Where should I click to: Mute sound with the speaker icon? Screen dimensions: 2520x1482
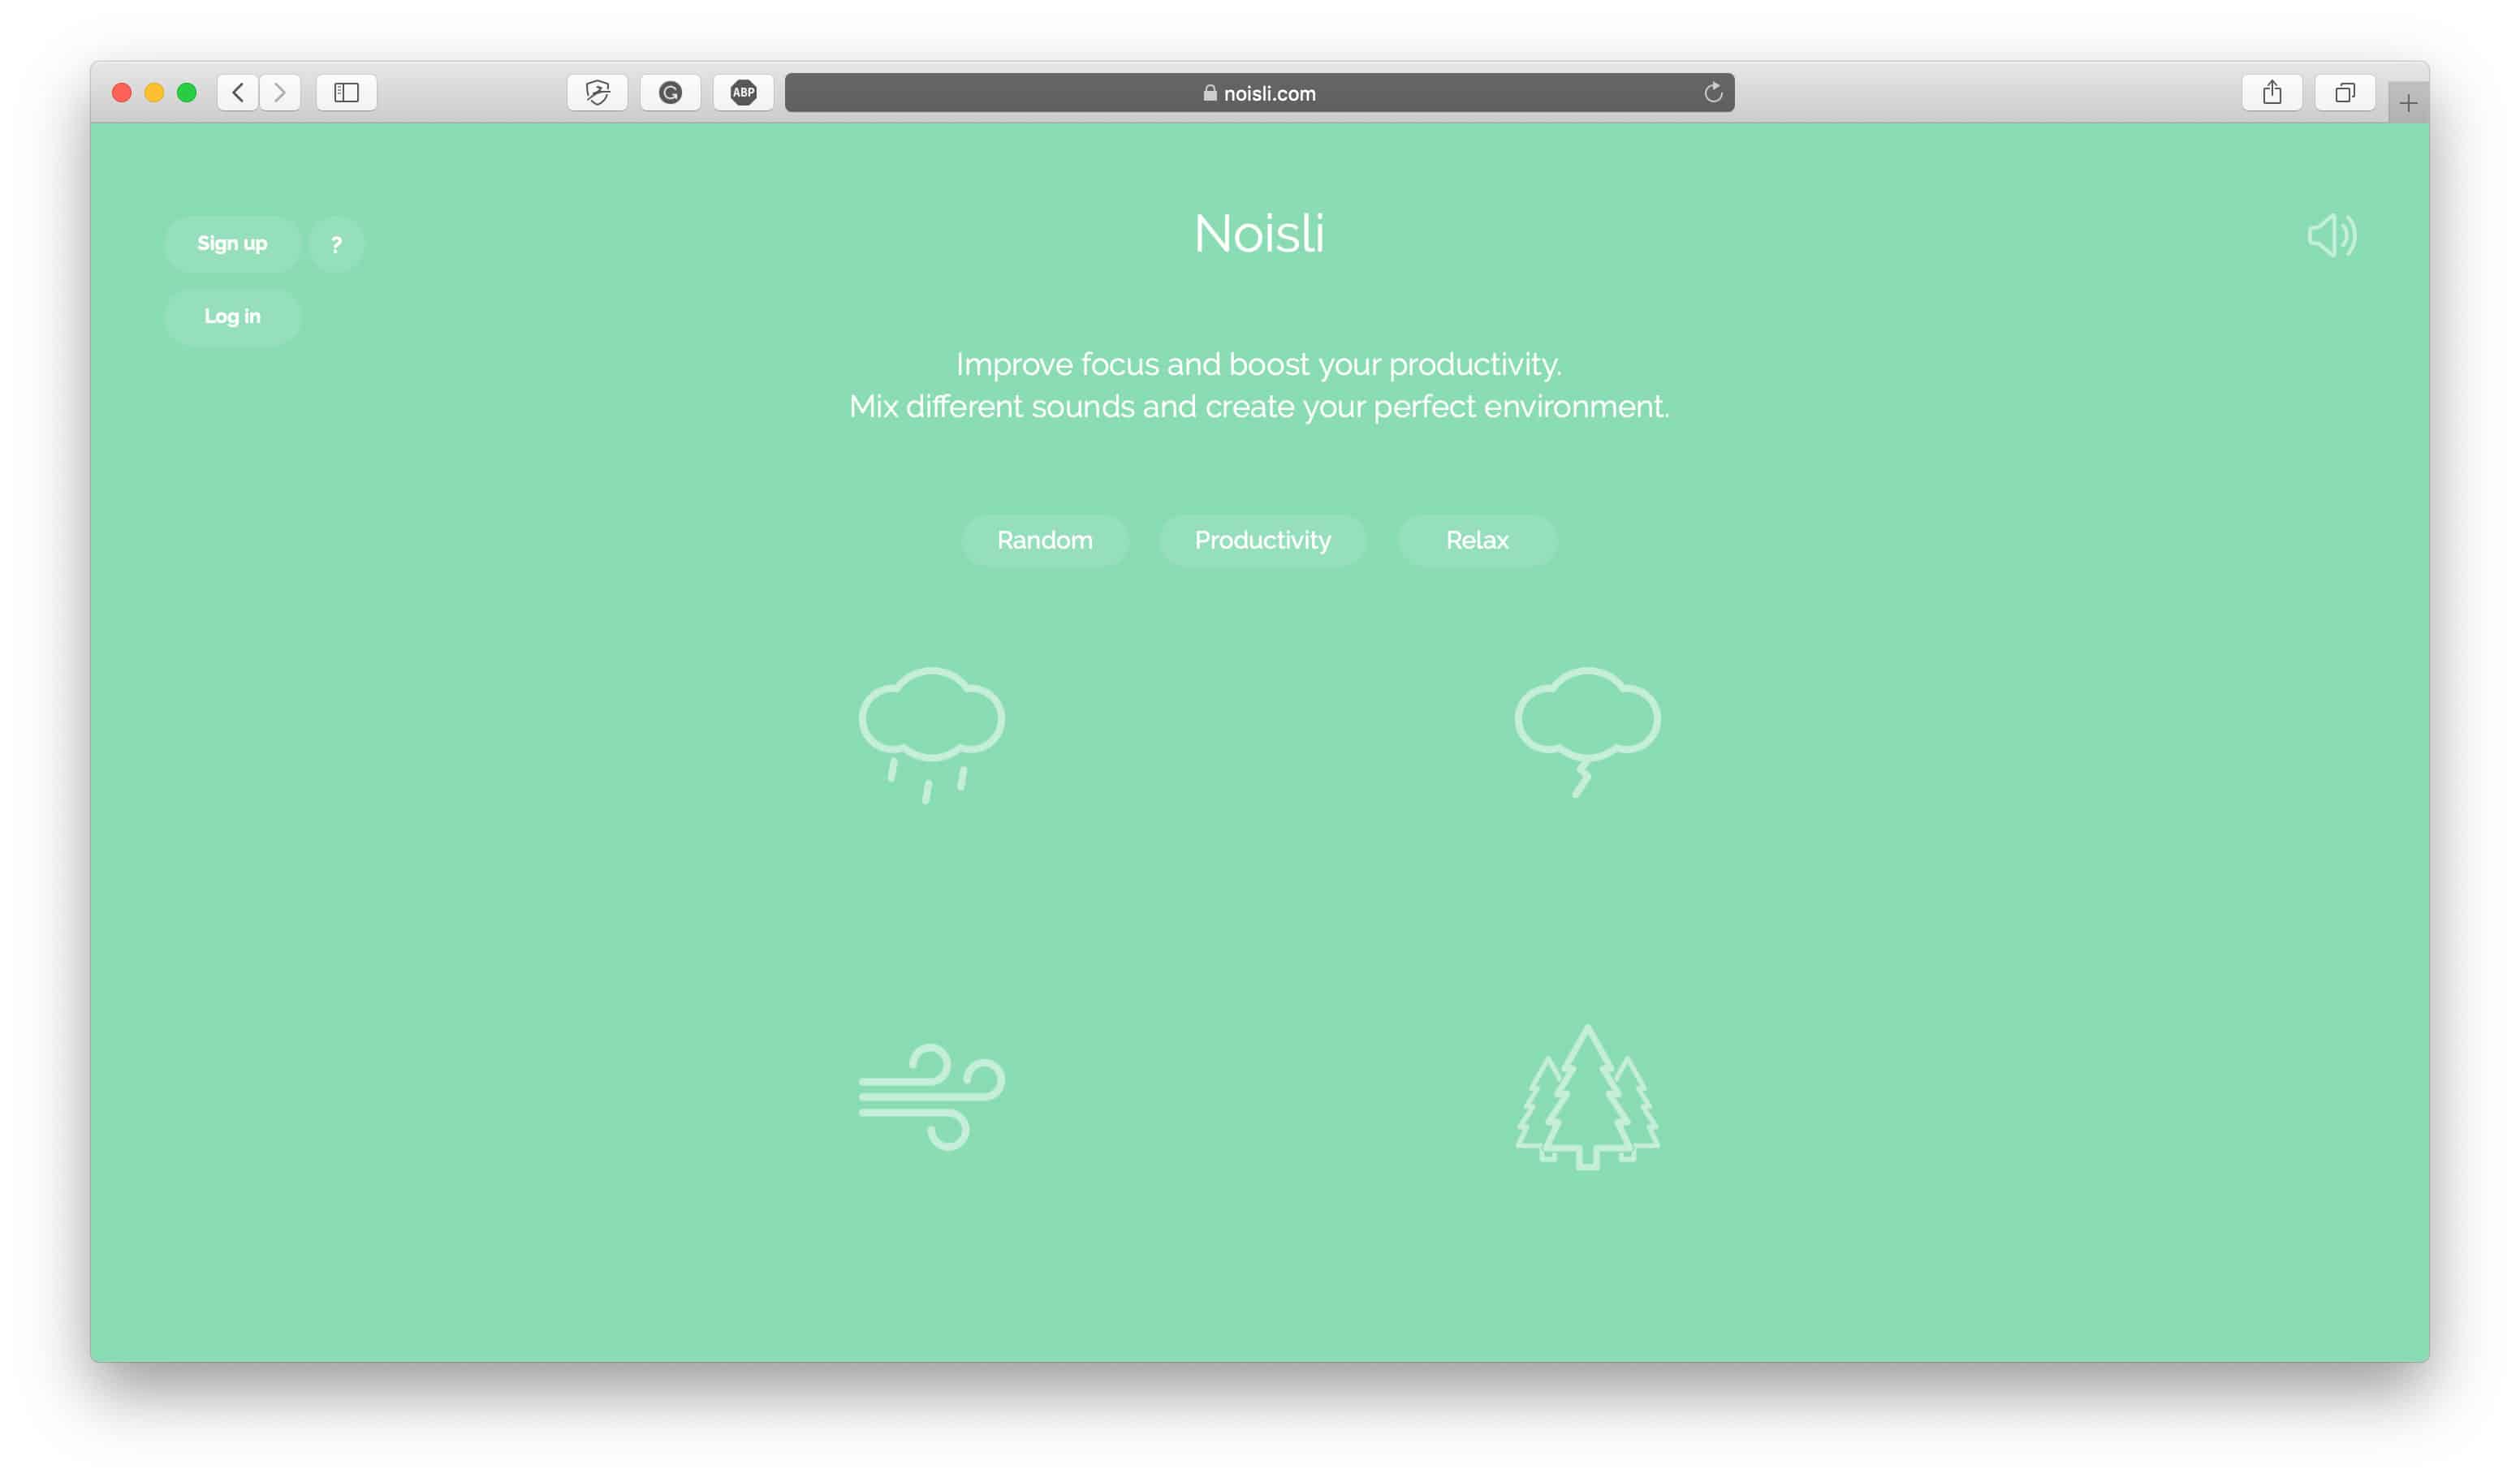(2331, 236)
